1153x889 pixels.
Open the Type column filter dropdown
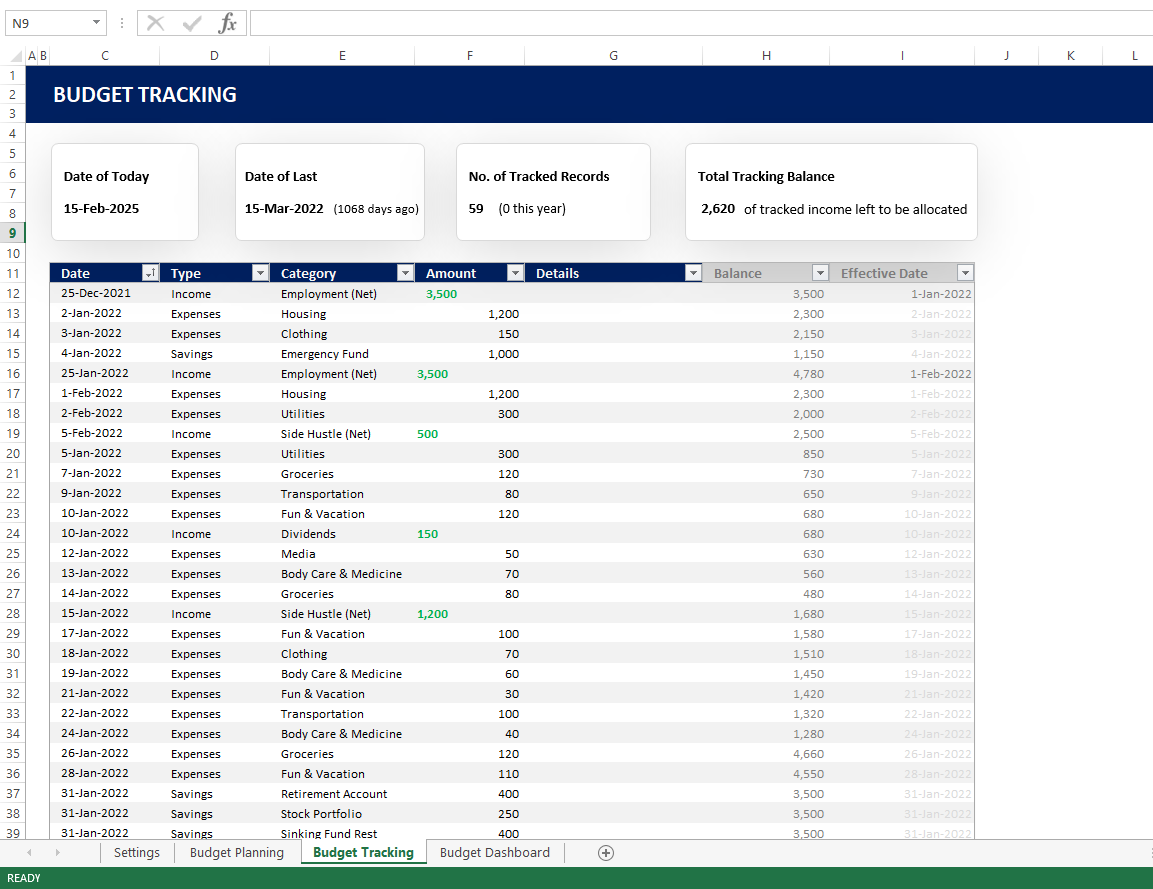[260, 273]
